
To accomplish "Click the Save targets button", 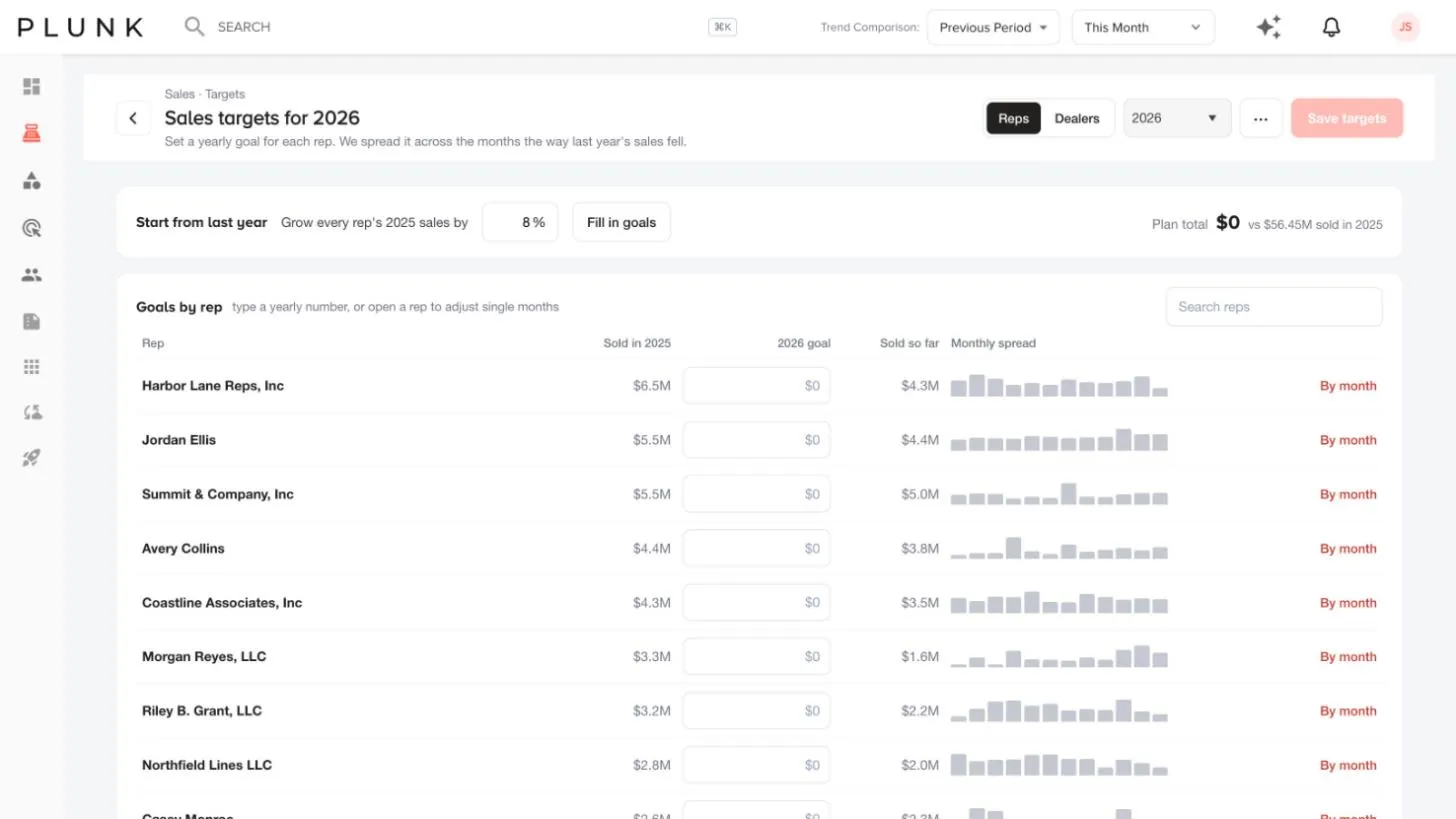I will (1347, 118).
